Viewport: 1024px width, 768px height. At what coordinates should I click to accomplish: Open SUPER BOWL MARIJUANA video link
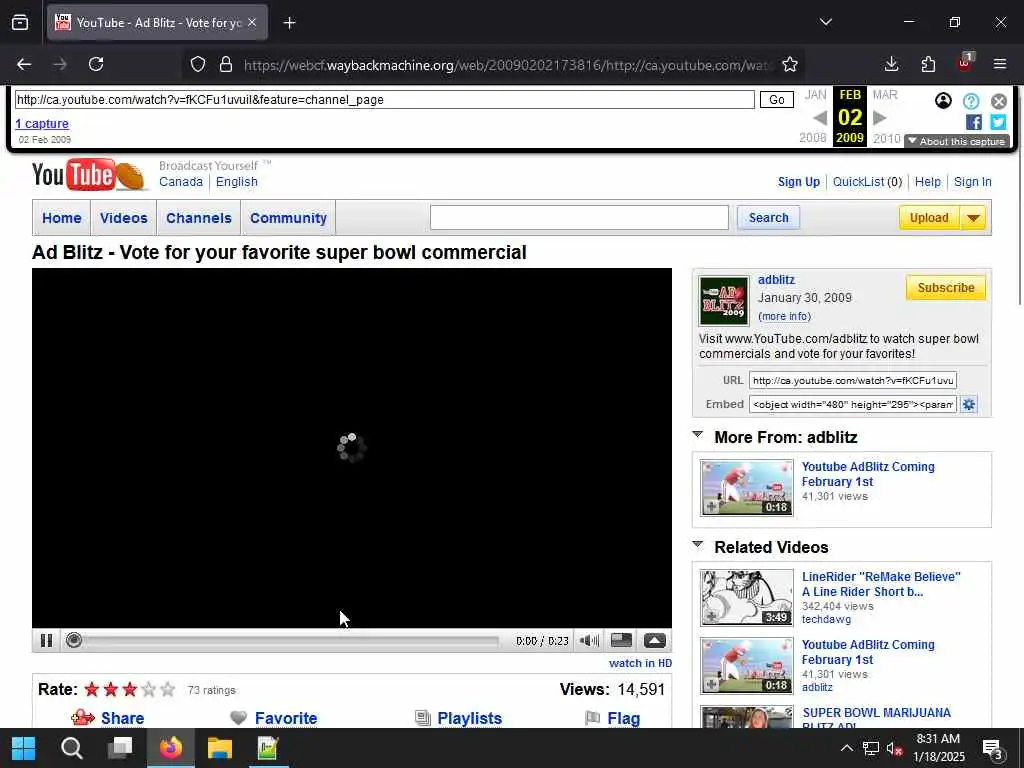[x=876, y=718]
